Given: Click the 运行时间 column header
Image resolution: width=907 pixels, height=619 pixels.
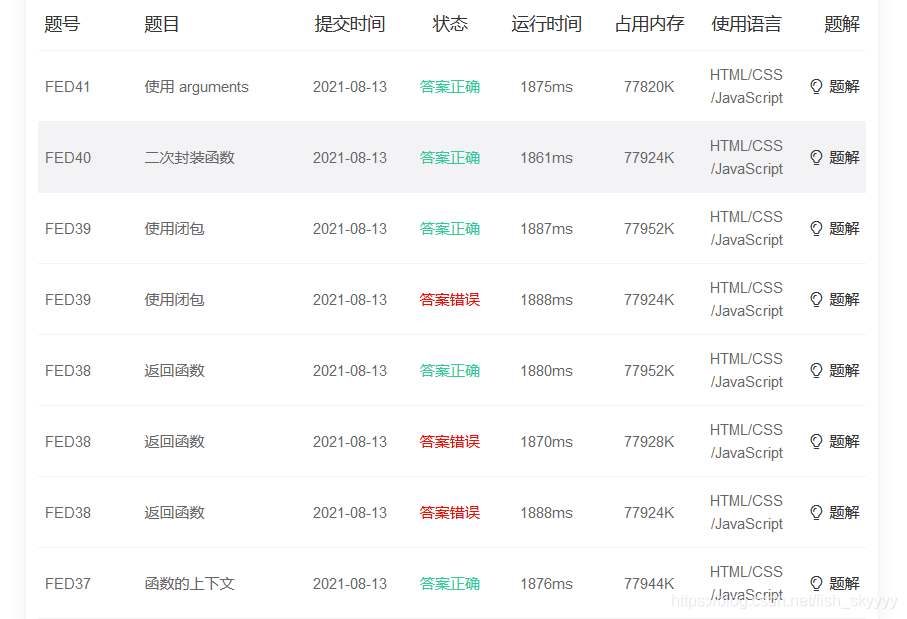Looking at the screenshot, I should pyautogui.click(x=546, y=24).
